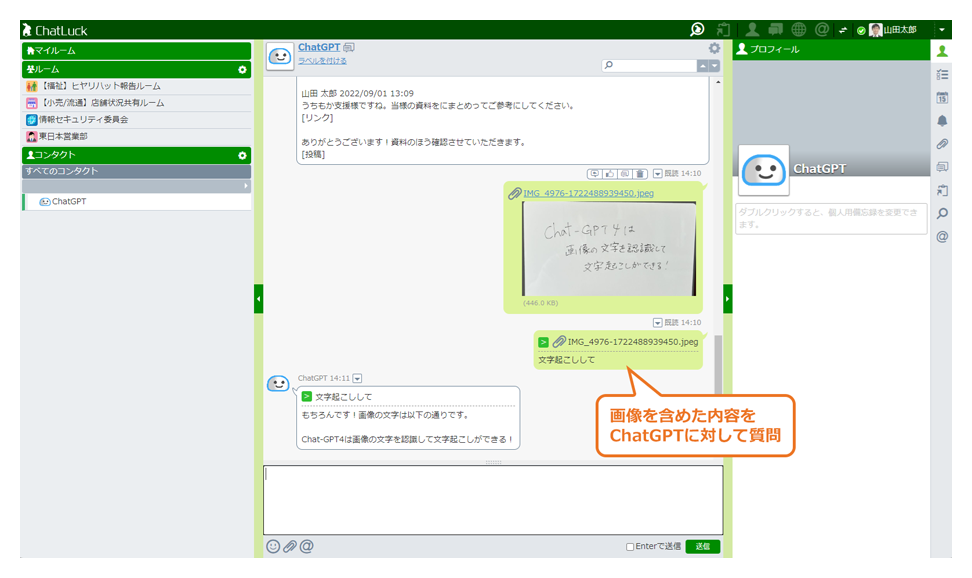This screenshot has height=578, width=972.
Task: Open dropdown next to first 既読 14:10
Action: tap(658, 174)
